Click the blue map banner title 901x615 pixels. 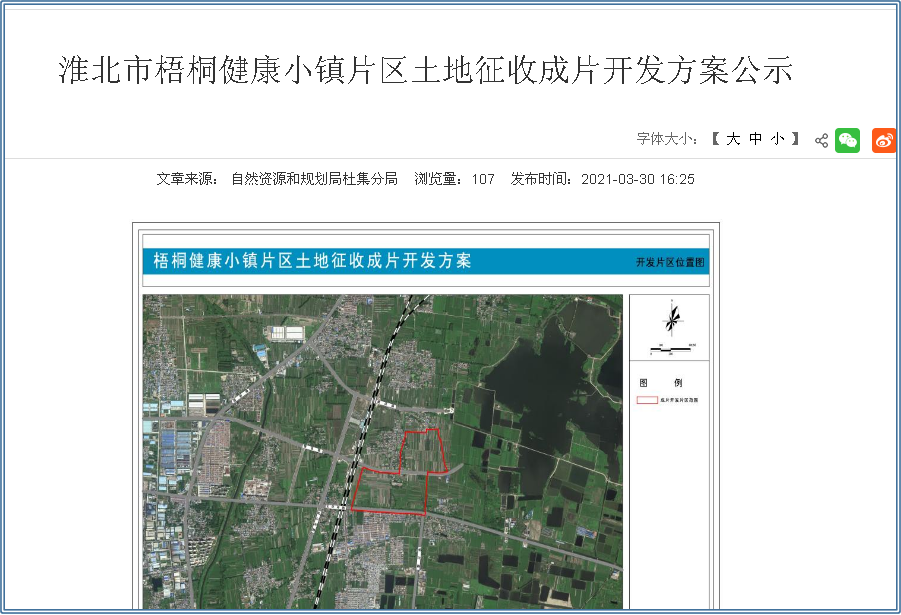tap(312, 262)
